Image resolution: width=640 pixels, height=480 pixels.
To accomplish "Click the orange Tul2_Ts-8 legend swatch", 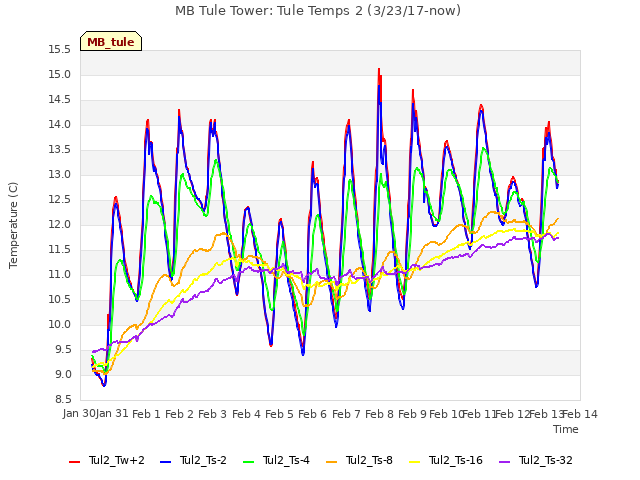I will click(x=331, y=462).
